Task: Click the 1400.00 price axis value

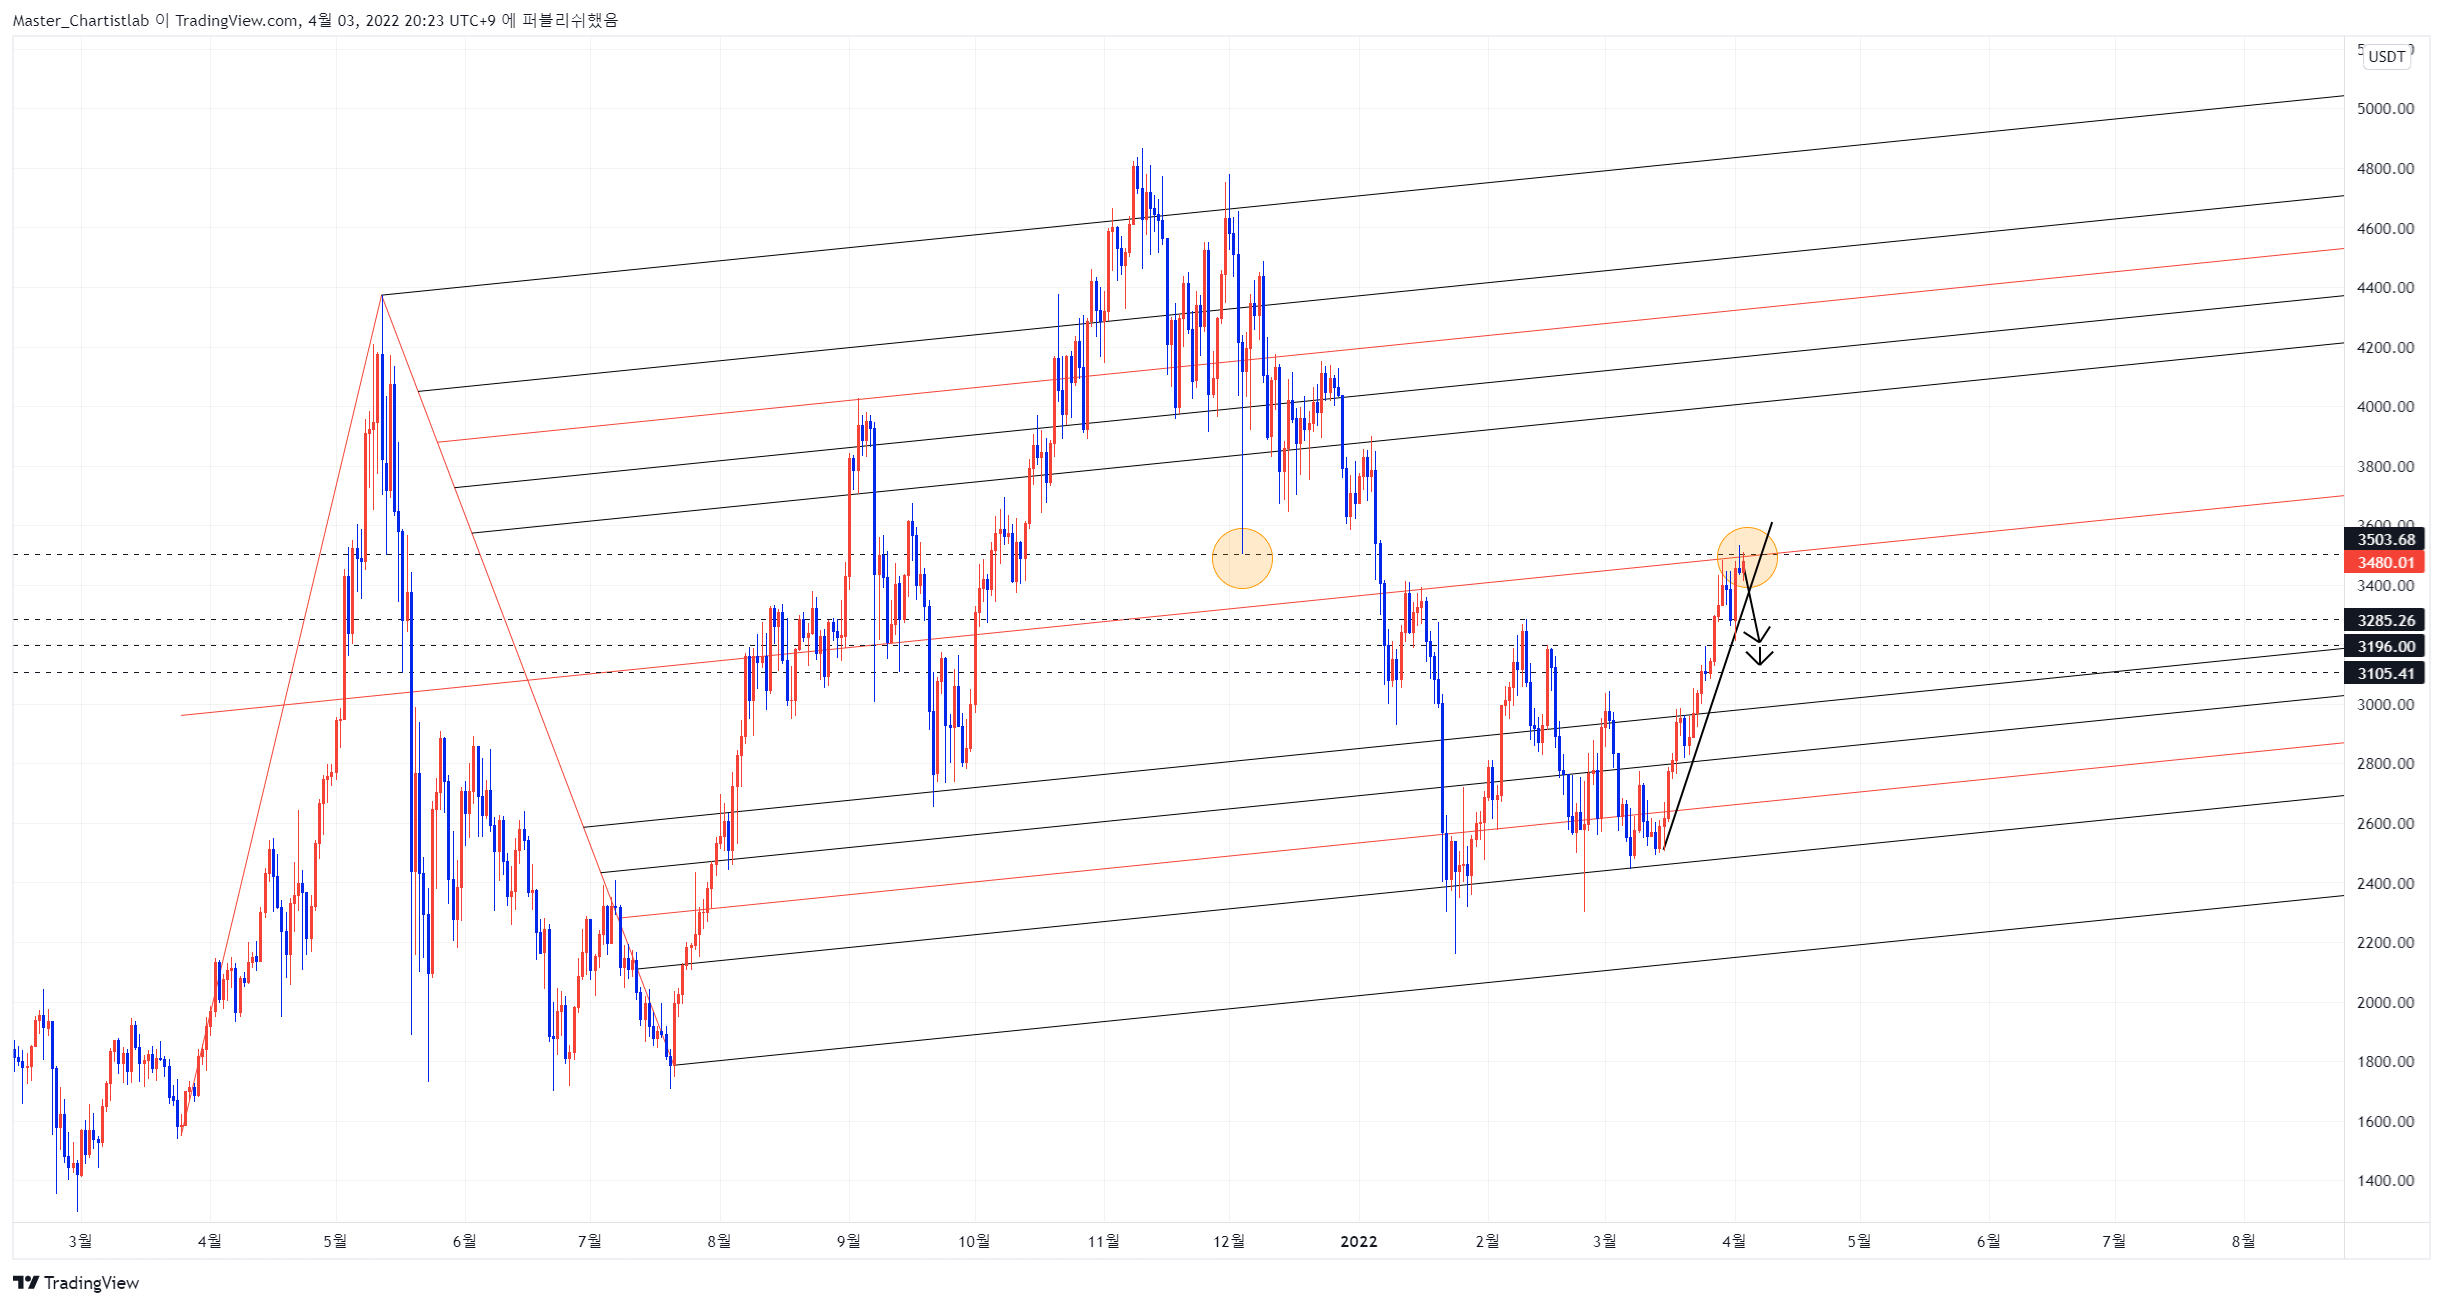Action: (2385, 1181)
